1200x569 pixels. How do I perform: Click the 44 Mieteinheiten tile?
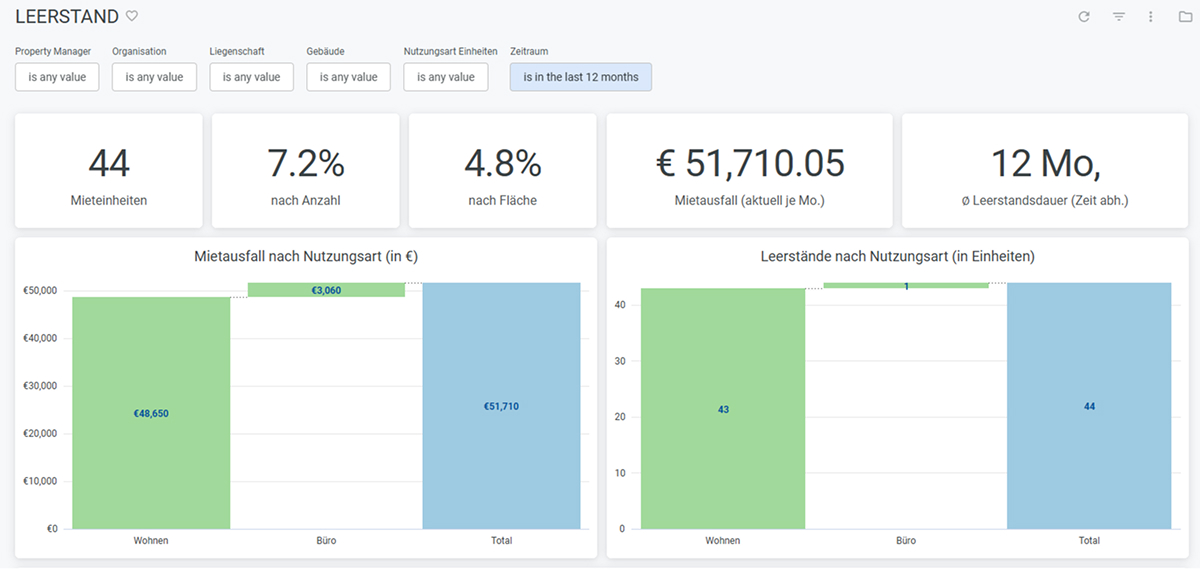109,170
